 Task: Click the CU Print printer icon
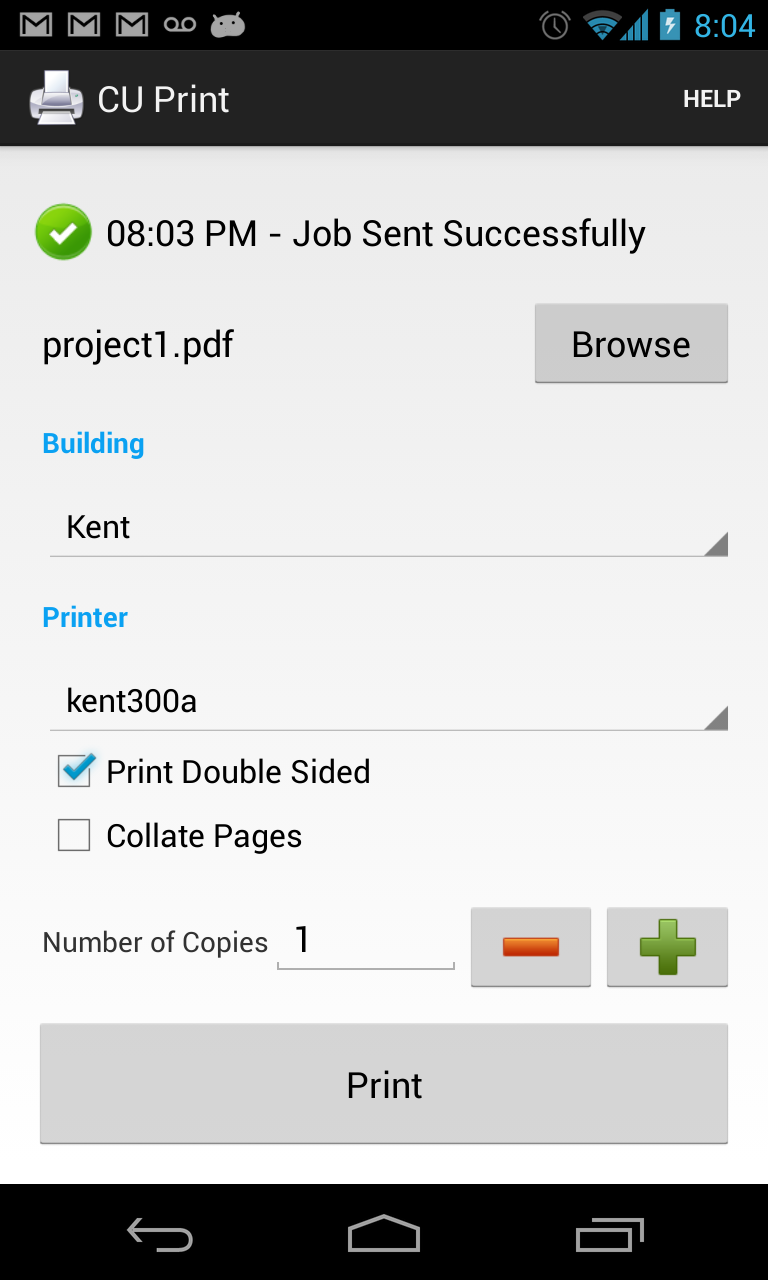(56, 97)
